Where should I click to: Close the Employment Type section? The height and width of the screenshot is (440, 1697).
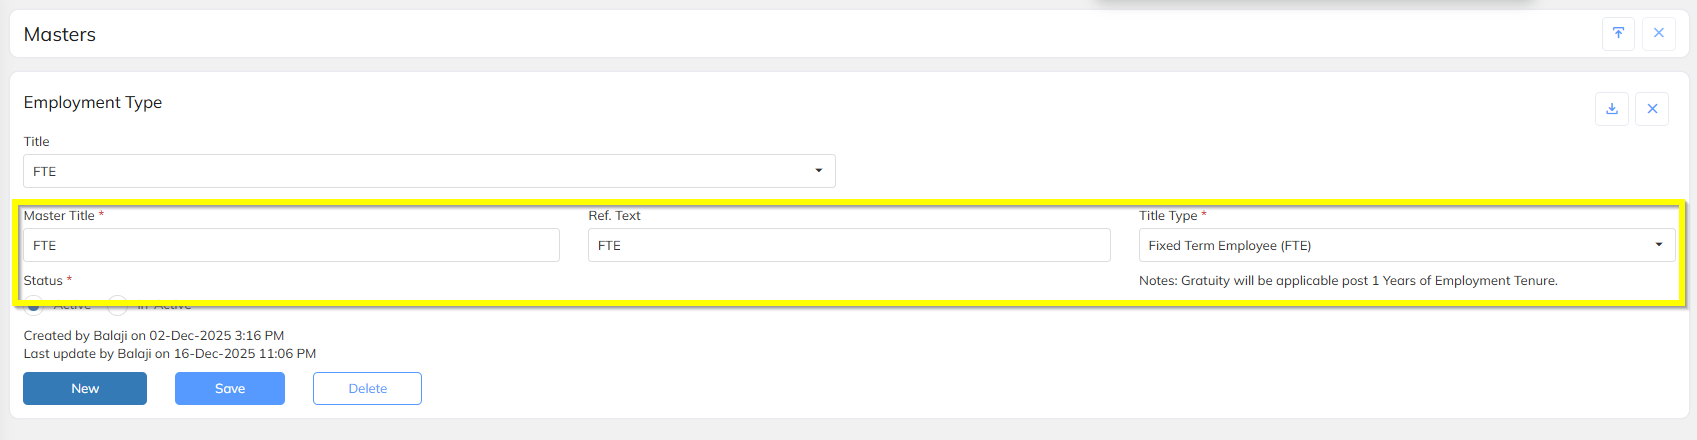point(1652,109)
